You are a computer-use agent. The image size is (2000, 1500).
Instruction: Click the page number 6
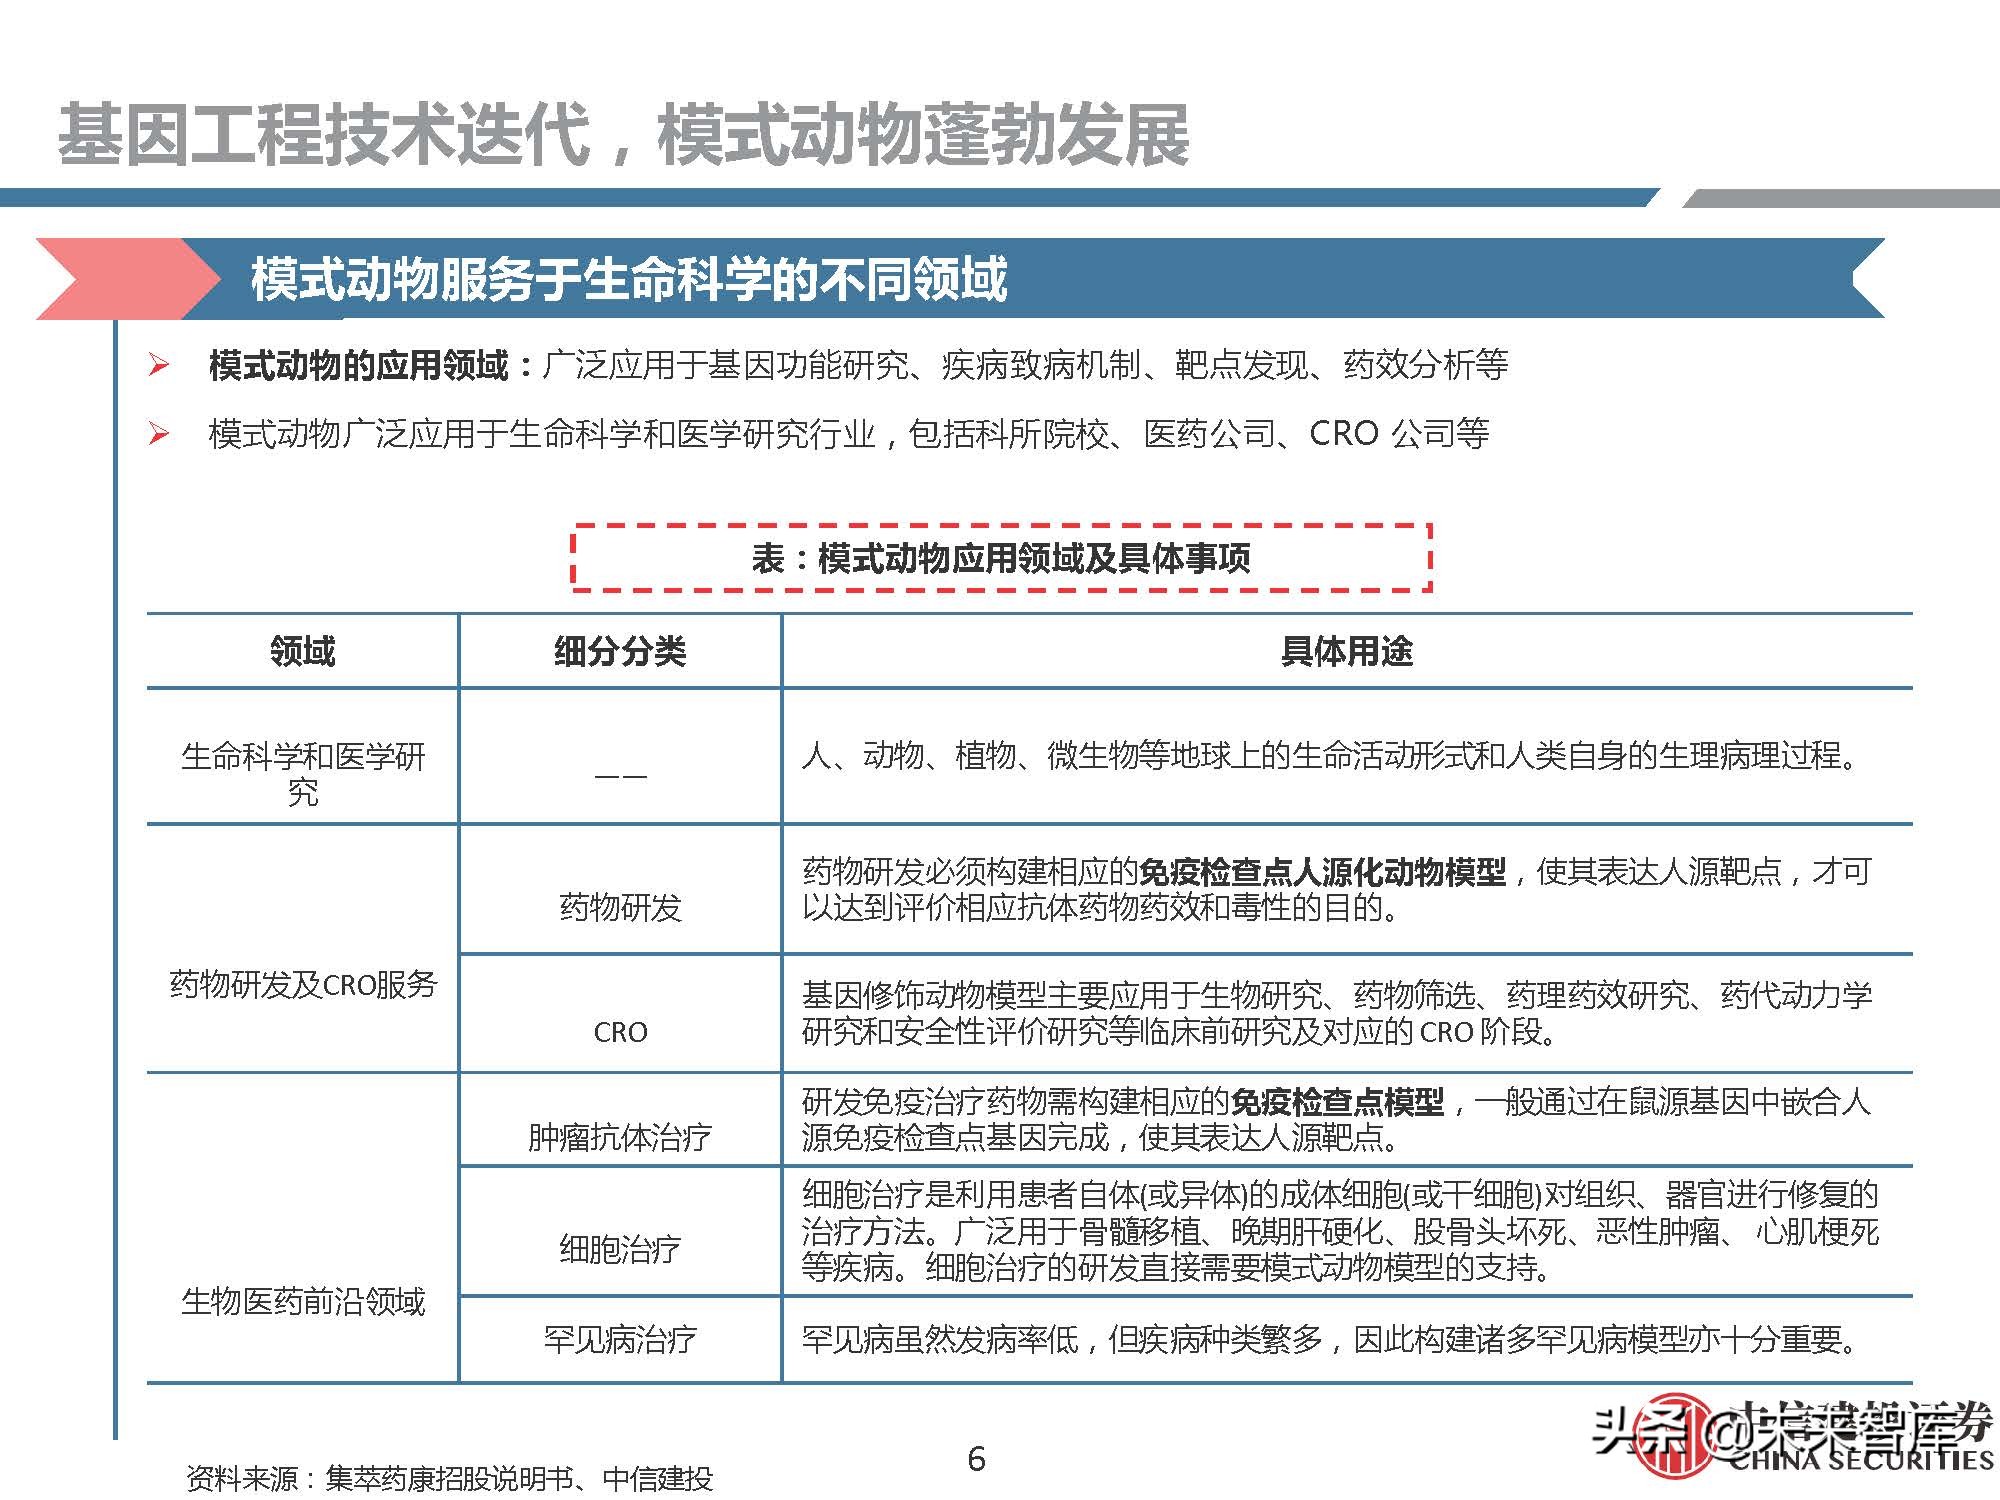(977, 1459)
